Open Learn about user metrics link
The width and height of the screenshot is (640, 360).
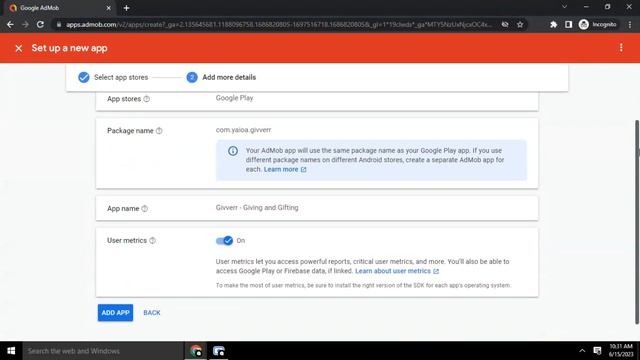coord(393,271)
